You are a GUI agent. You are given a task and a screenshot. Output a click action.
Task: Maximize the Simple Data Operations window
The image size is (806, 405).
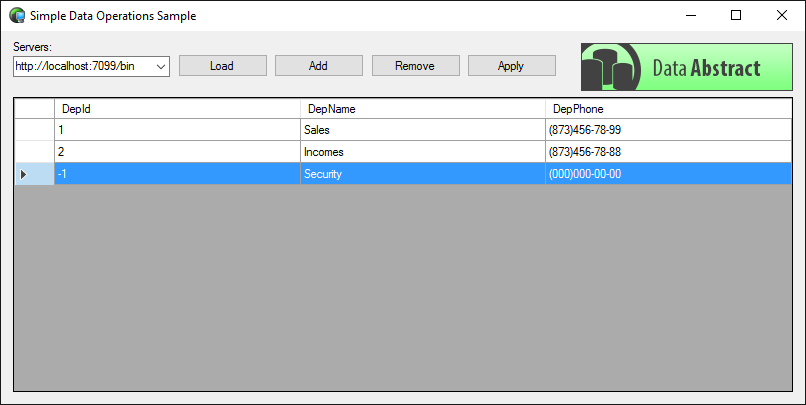click(x=736, y=15)
